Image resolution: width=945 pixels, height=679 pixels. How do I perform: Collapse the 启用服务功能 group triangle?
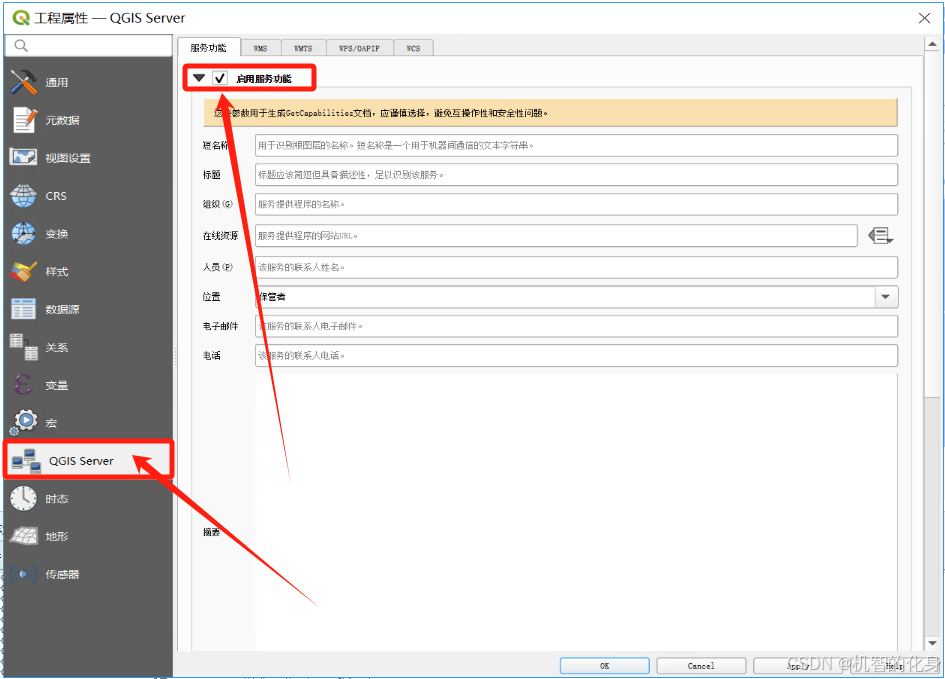(x=199, y=78)
